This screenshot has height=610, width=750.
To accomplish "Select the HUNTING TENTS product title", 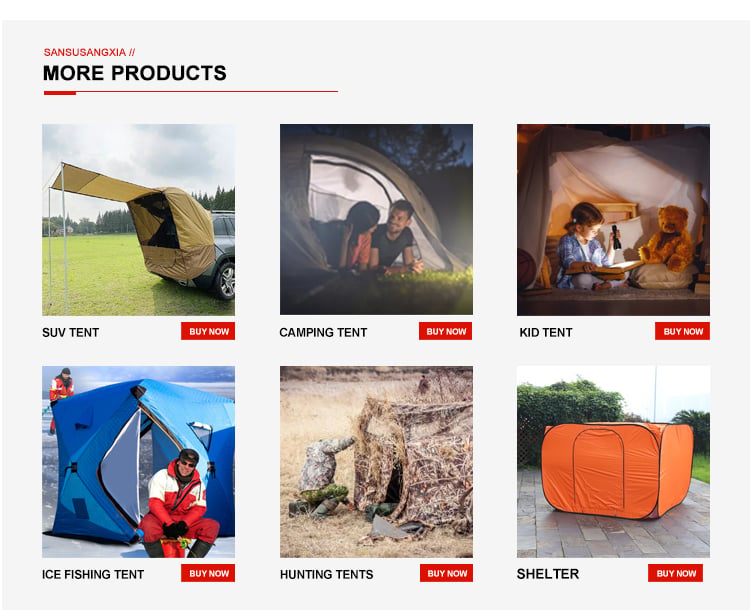I will pyautogui.click(x=327, y=575).
